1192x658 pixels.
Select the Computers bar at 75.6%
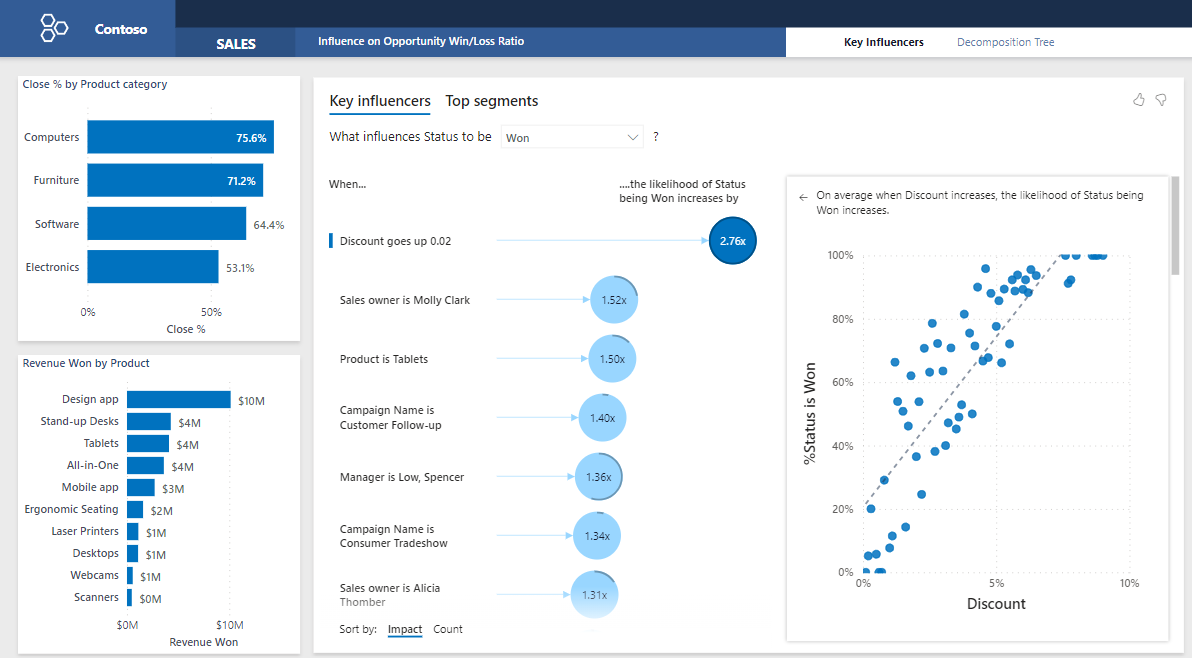[x=180, y=137]
